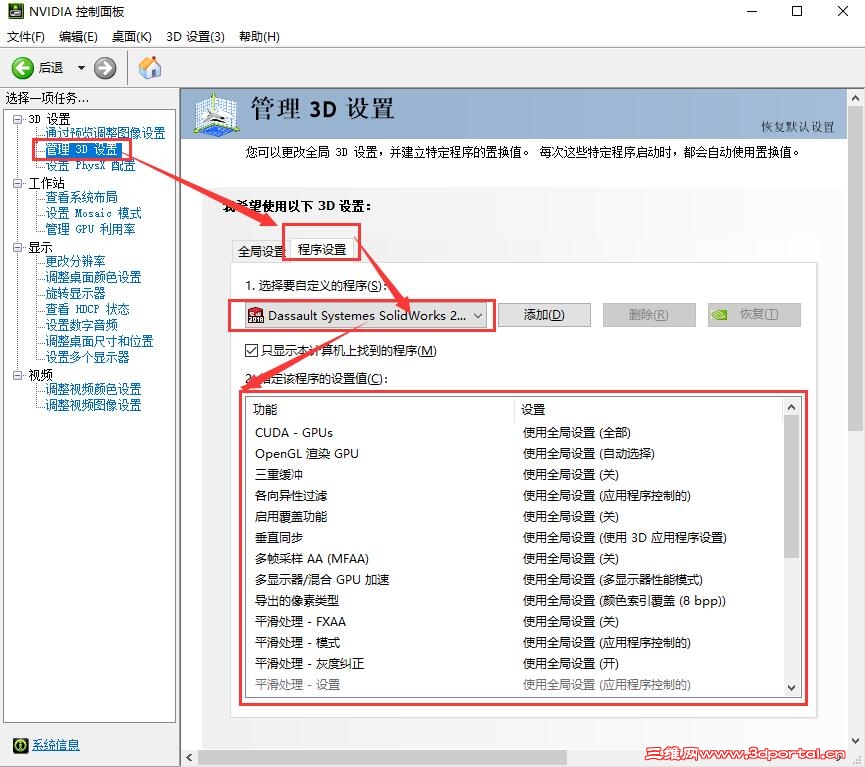Select 管理 3D 设置 in the tree
Viewport: 865px width, 767px height.
pyautogui.click(x=82, y=150)
